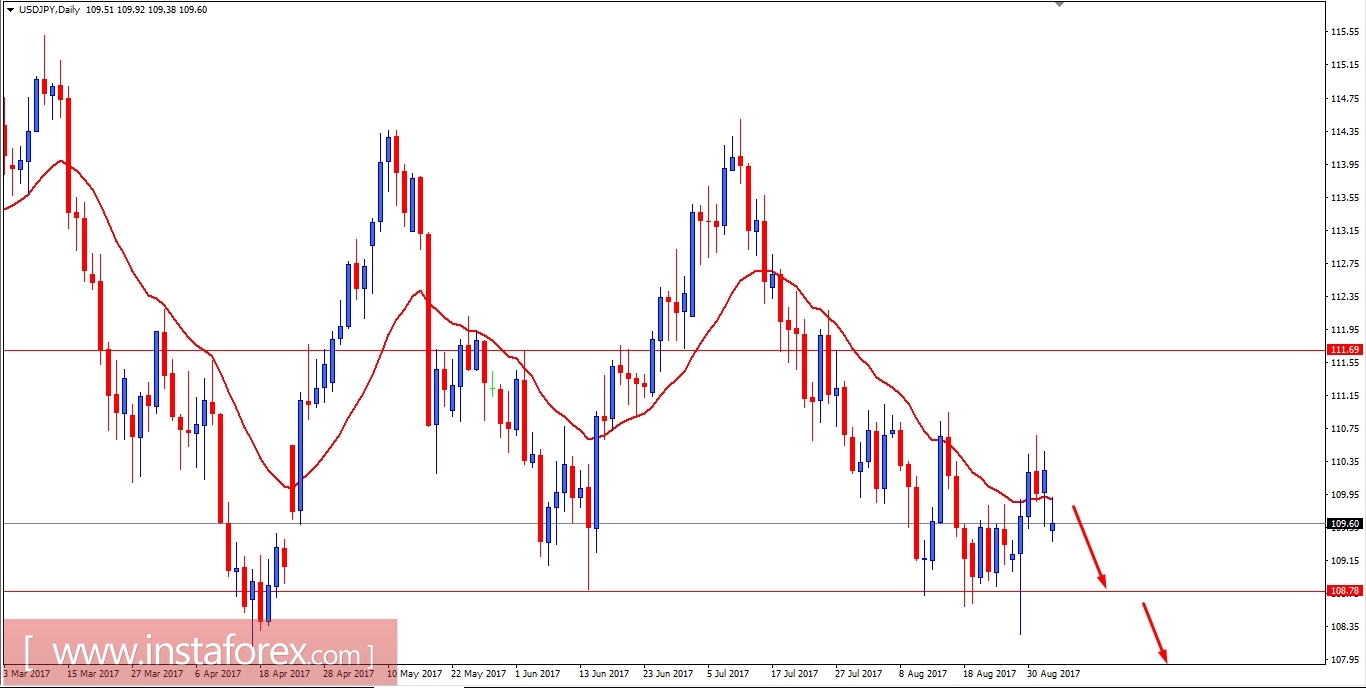The width and height of the screenshot is (1366, 688).
Task: Click the red 111.69 price tag
Action: click(1345, 350)
